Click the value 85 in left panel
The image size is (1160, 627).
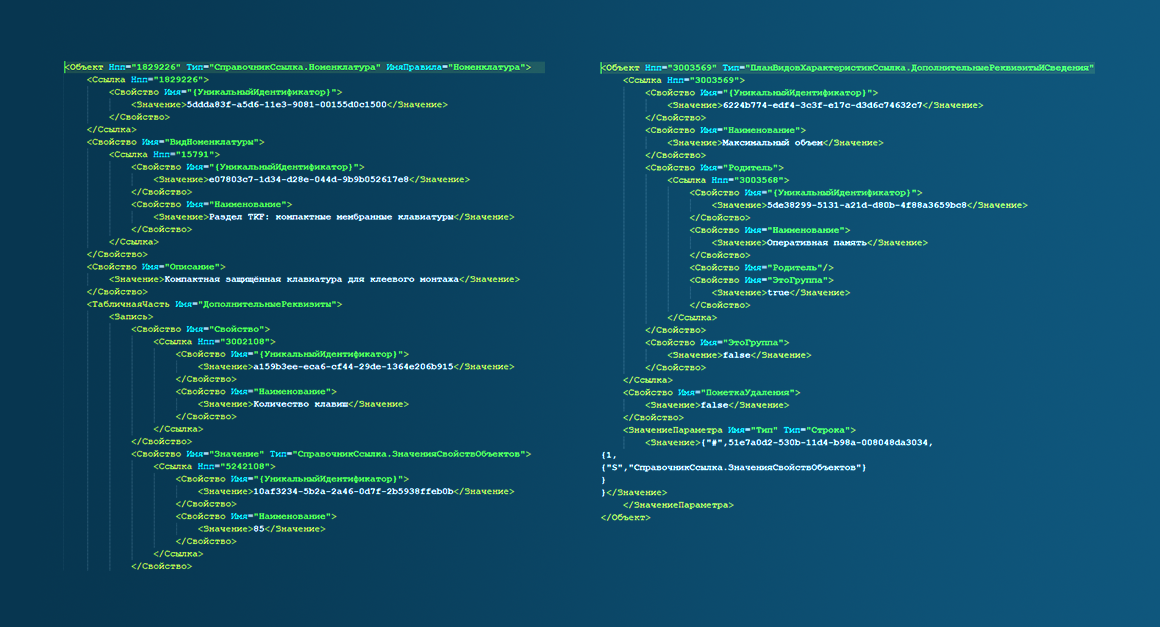[x=258, y=529]
